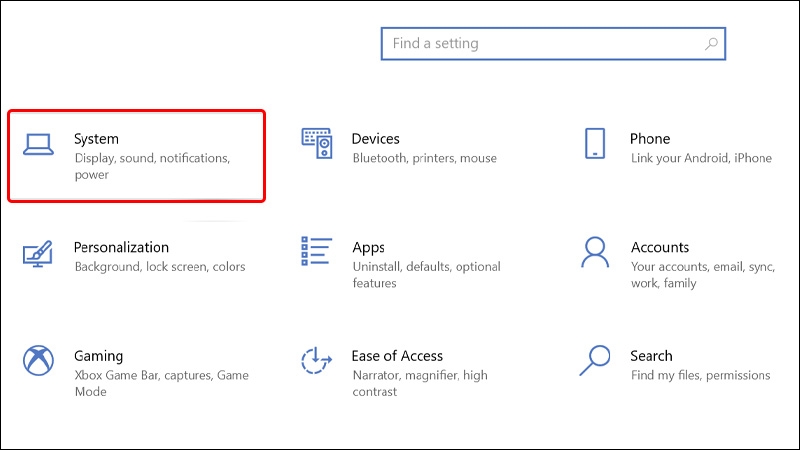The width and height of the screenshot is (800, 450).
Task: Click the Ease of Access icon
Action: click(316, 360)
